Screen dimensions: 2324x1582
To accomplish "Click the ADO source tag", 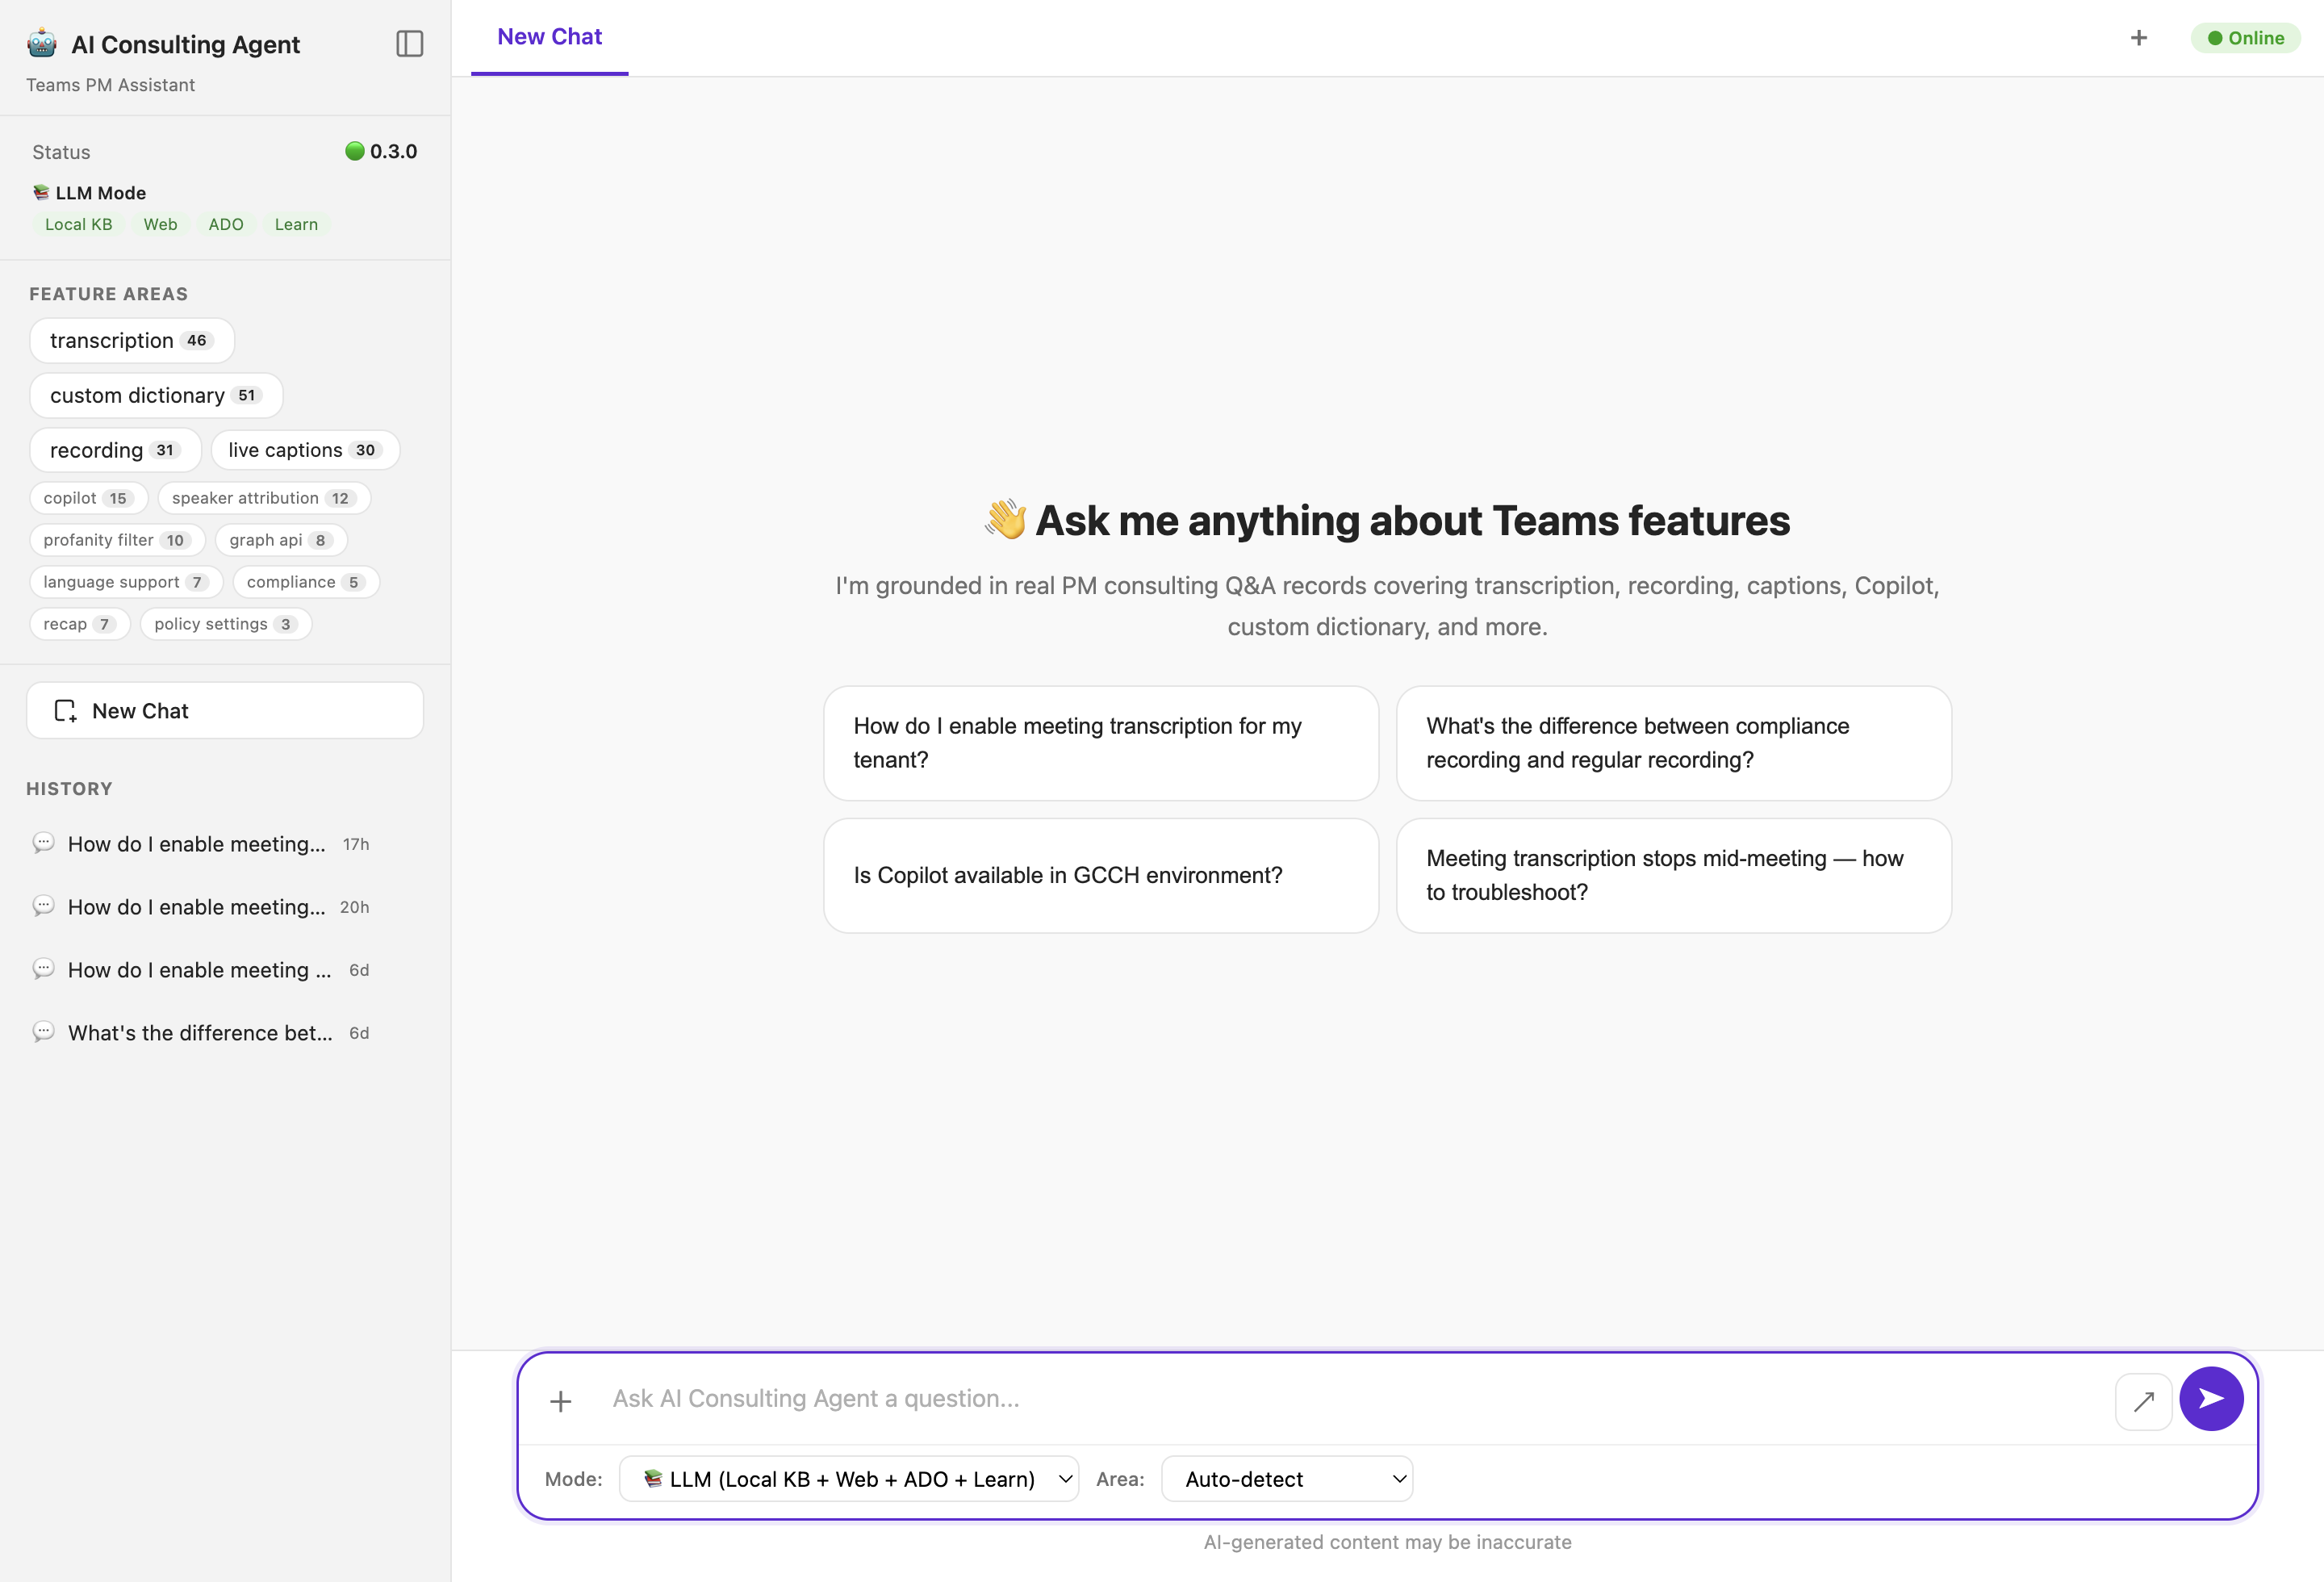I will tap(226, 224).
